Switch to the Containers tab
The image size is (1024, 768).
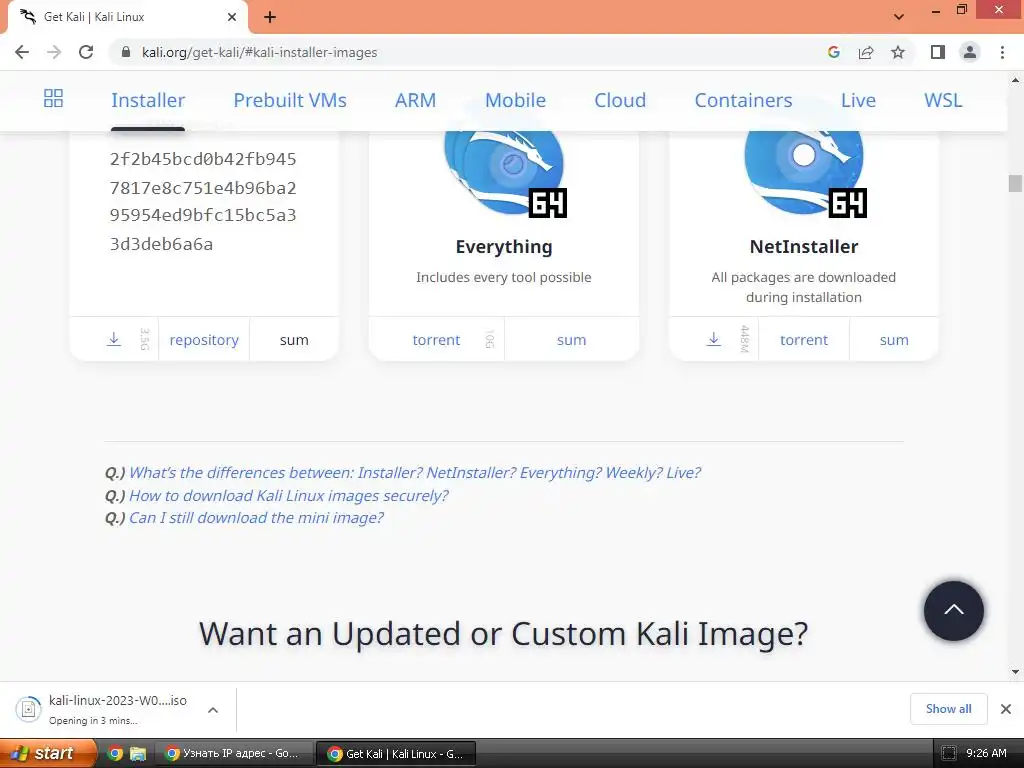[743, 101]
